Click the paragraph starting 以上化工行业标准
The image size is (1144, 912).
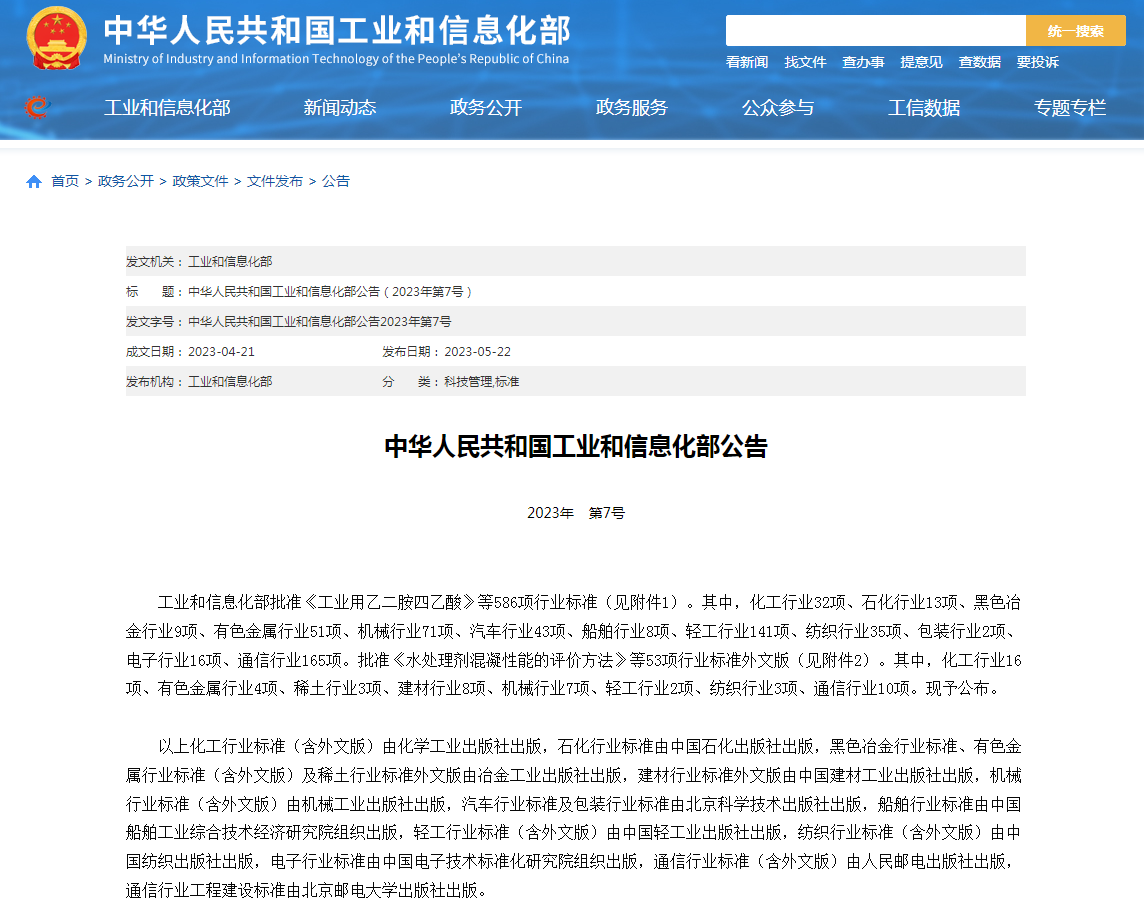(x=573, y=818)
